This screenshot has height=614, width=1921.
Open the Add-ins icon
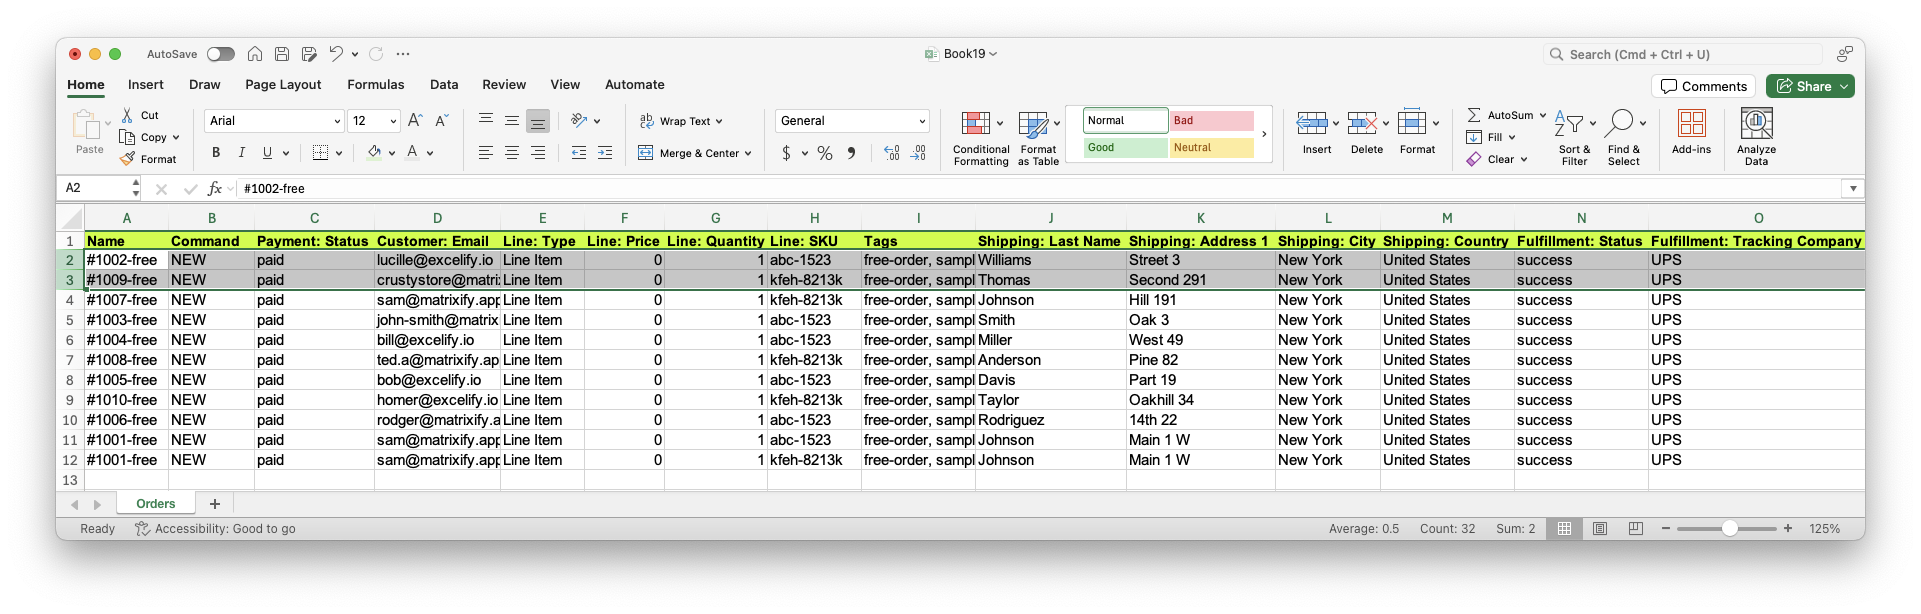click(x=1691, y=124)
